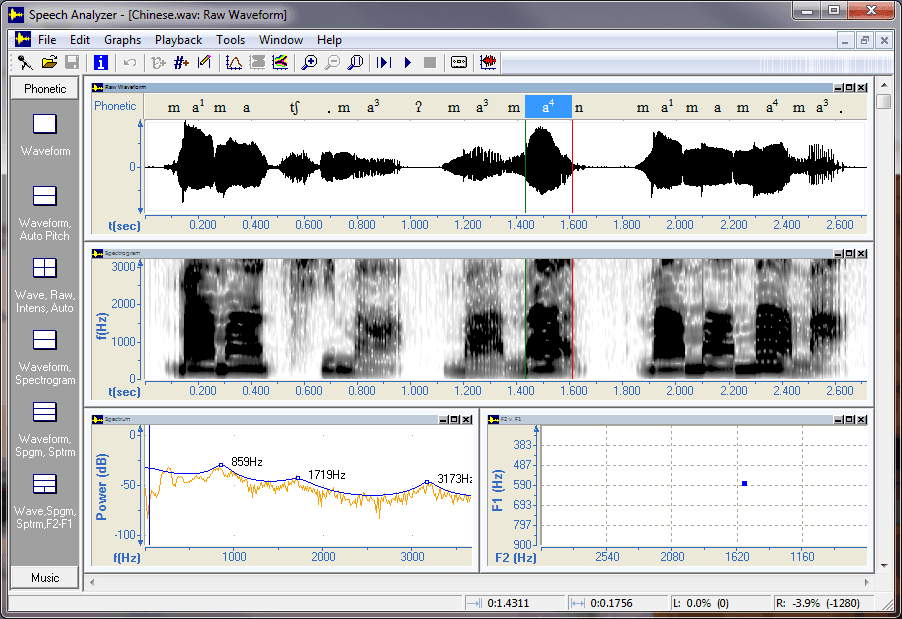Image resolution: width=902 pixels, height=619 pixels.
Task: Open the Help menu
Action: click(329, 40)
